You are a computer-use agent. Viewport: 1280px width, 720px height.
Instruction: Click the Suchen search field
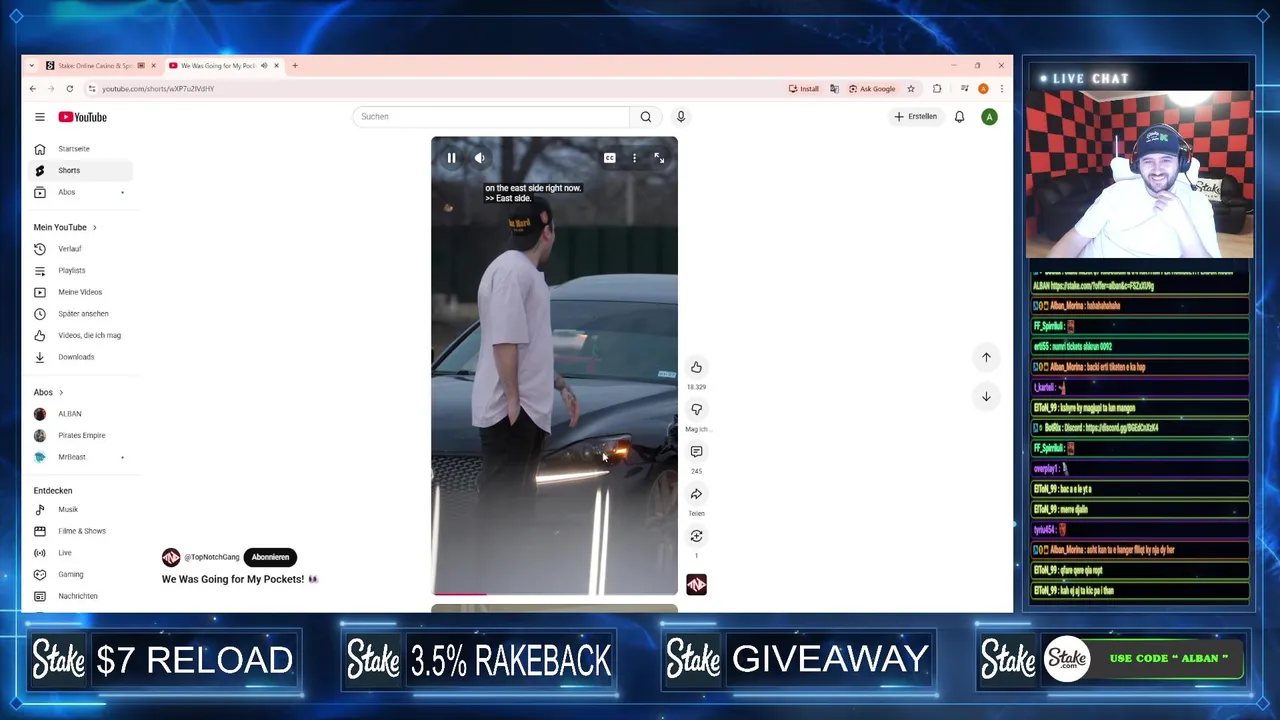pos(491,117)
